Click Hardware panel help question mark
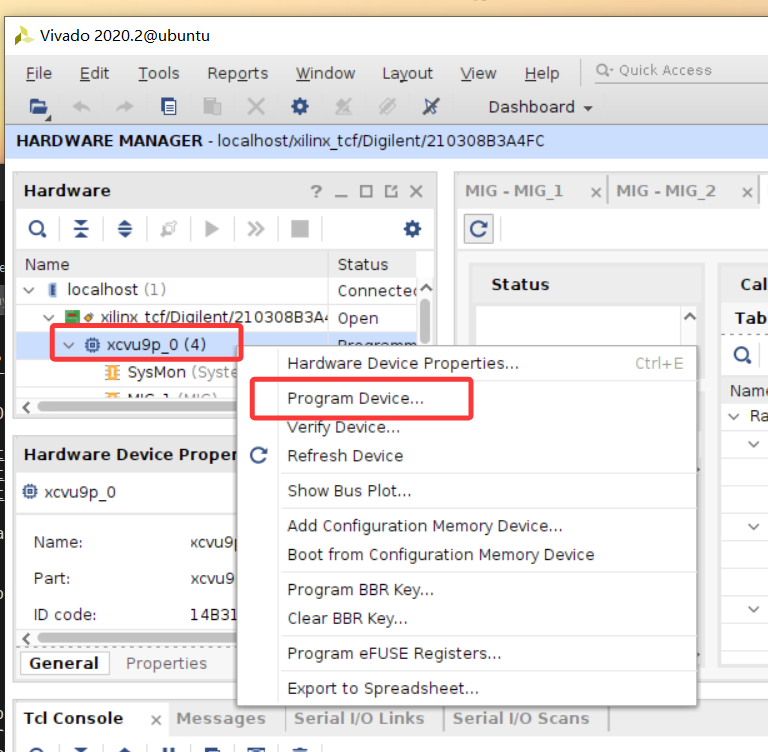Image resolution: width=768 pixels, height=752 pixels. pyautogui.click(x=316, y=191)
